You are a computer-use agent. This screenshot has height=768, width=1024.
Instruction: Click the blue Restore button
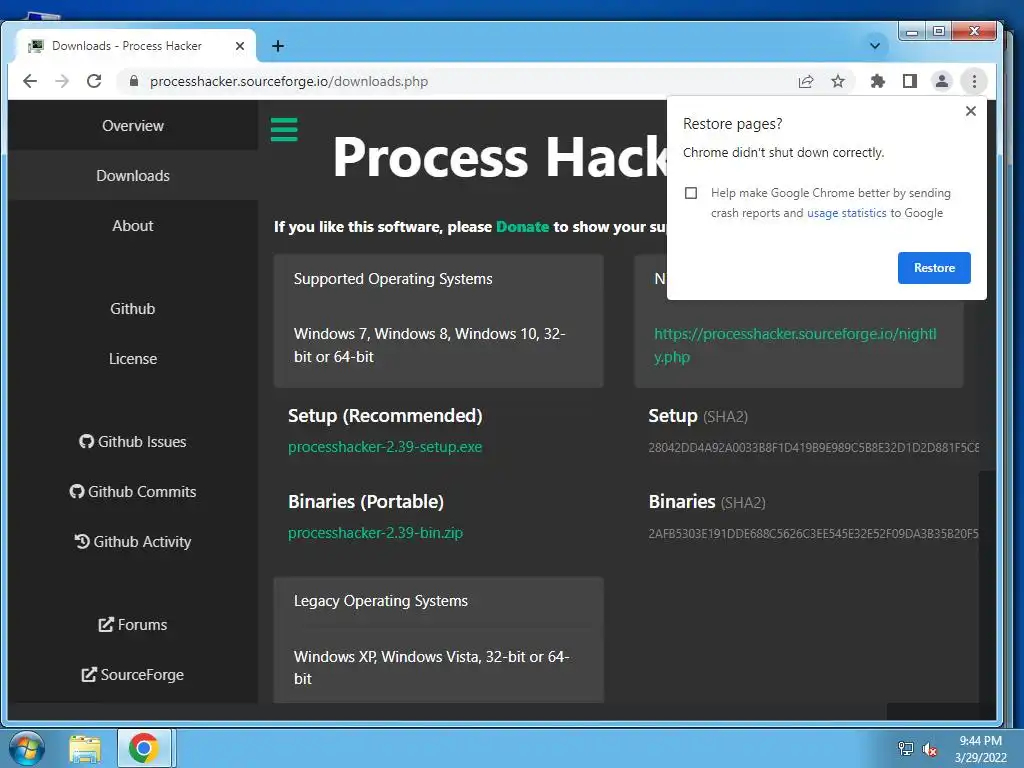(x=934, y=268)
